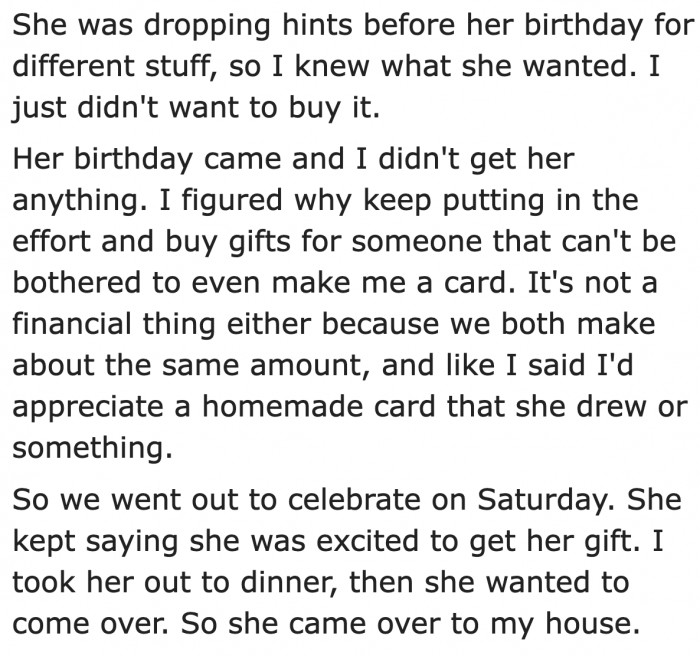Viewport: 700px width, 656px height.
Task: Select the word "something" ending second paragraph
Action: pyautogui.click(x=92, y=447)
